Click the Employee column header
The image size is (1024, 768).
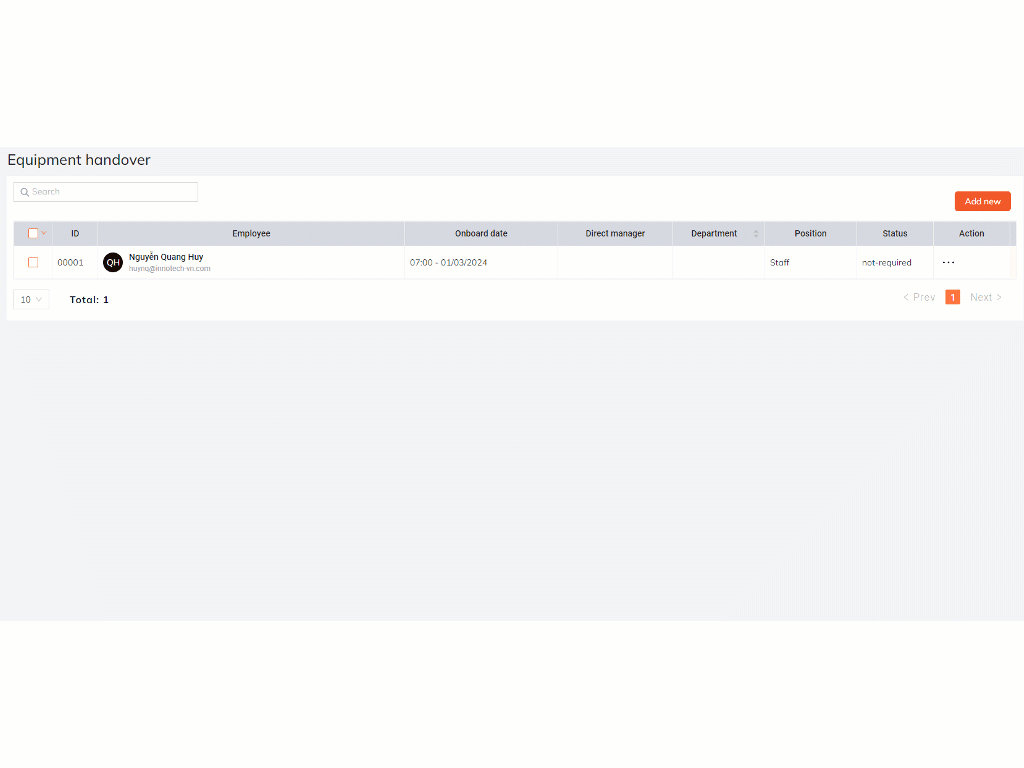click(x=251, y=234)
